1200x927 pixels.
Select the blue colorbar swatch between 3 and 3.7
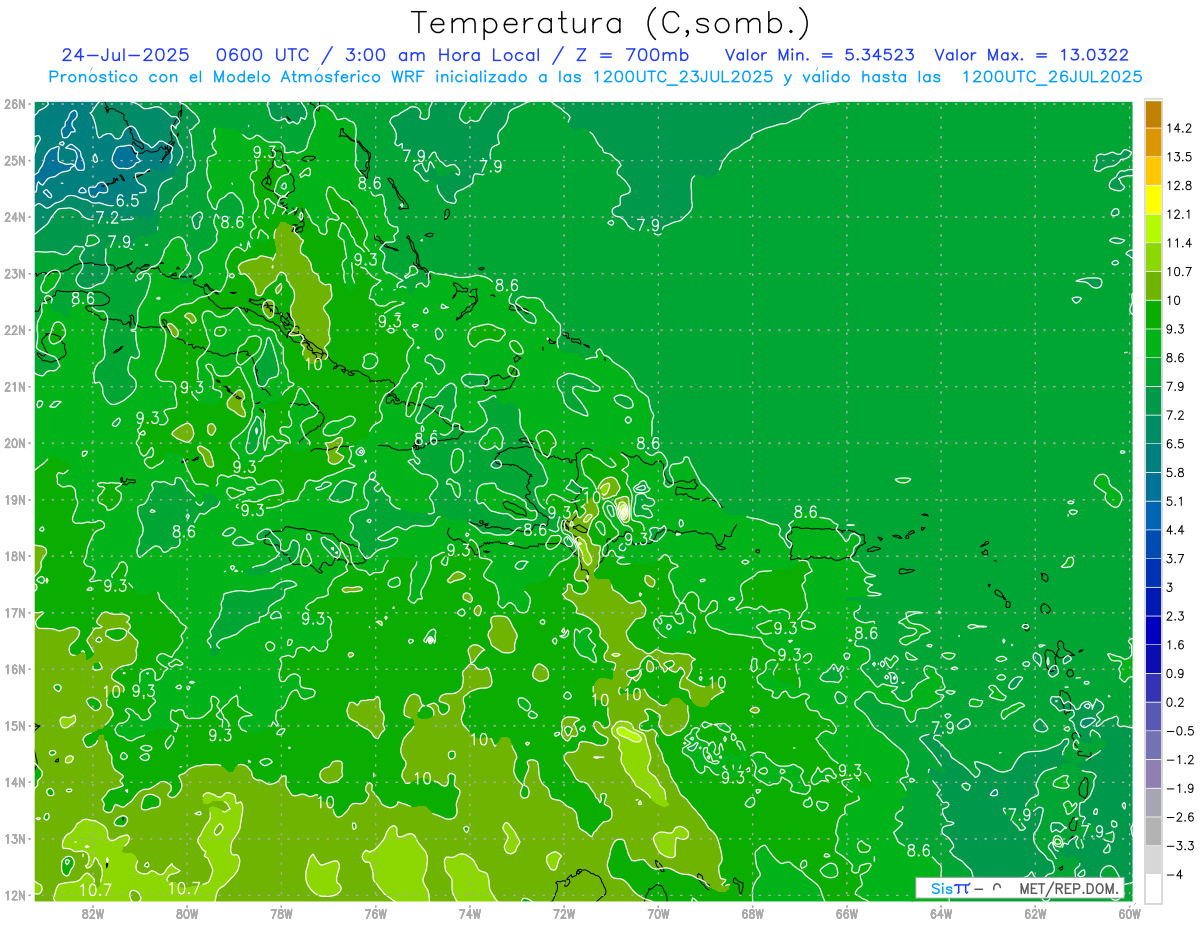pos(1153,572)
